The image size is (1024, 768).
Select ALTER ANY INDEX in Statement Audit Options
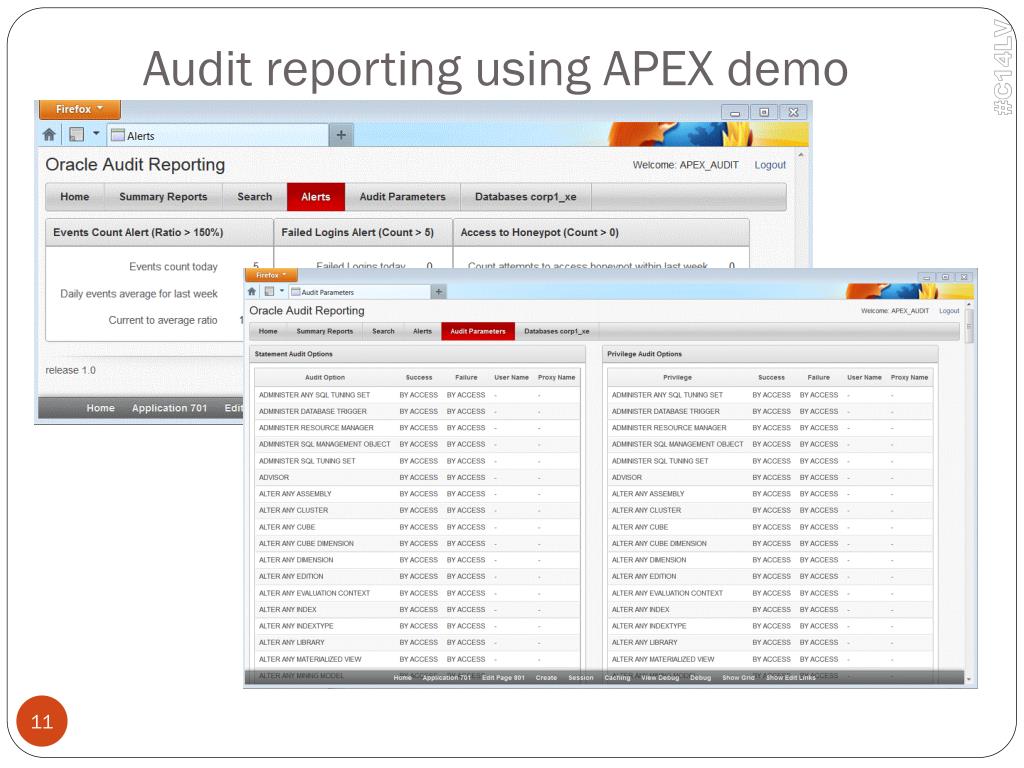click(287, 609)
